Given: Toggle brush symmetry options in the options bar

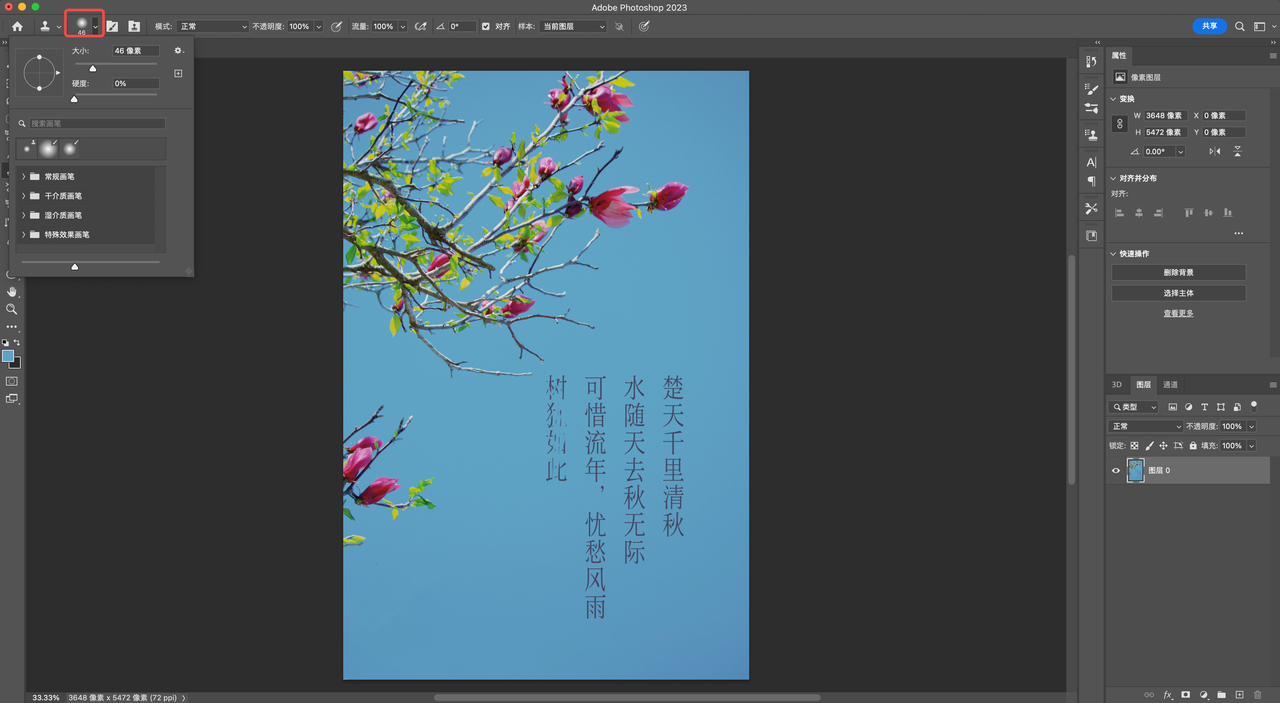Looking at the screenshot, I should point(642,26).
